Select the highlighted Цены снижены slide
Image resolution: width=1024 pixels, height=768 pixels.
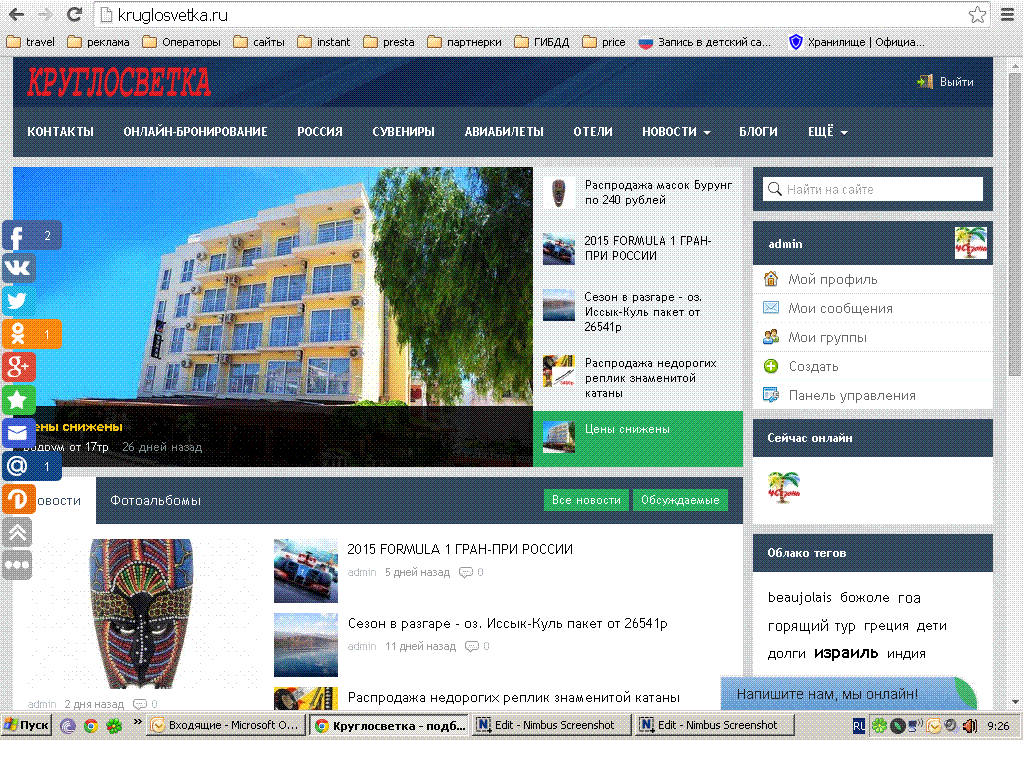pos(638,439)
